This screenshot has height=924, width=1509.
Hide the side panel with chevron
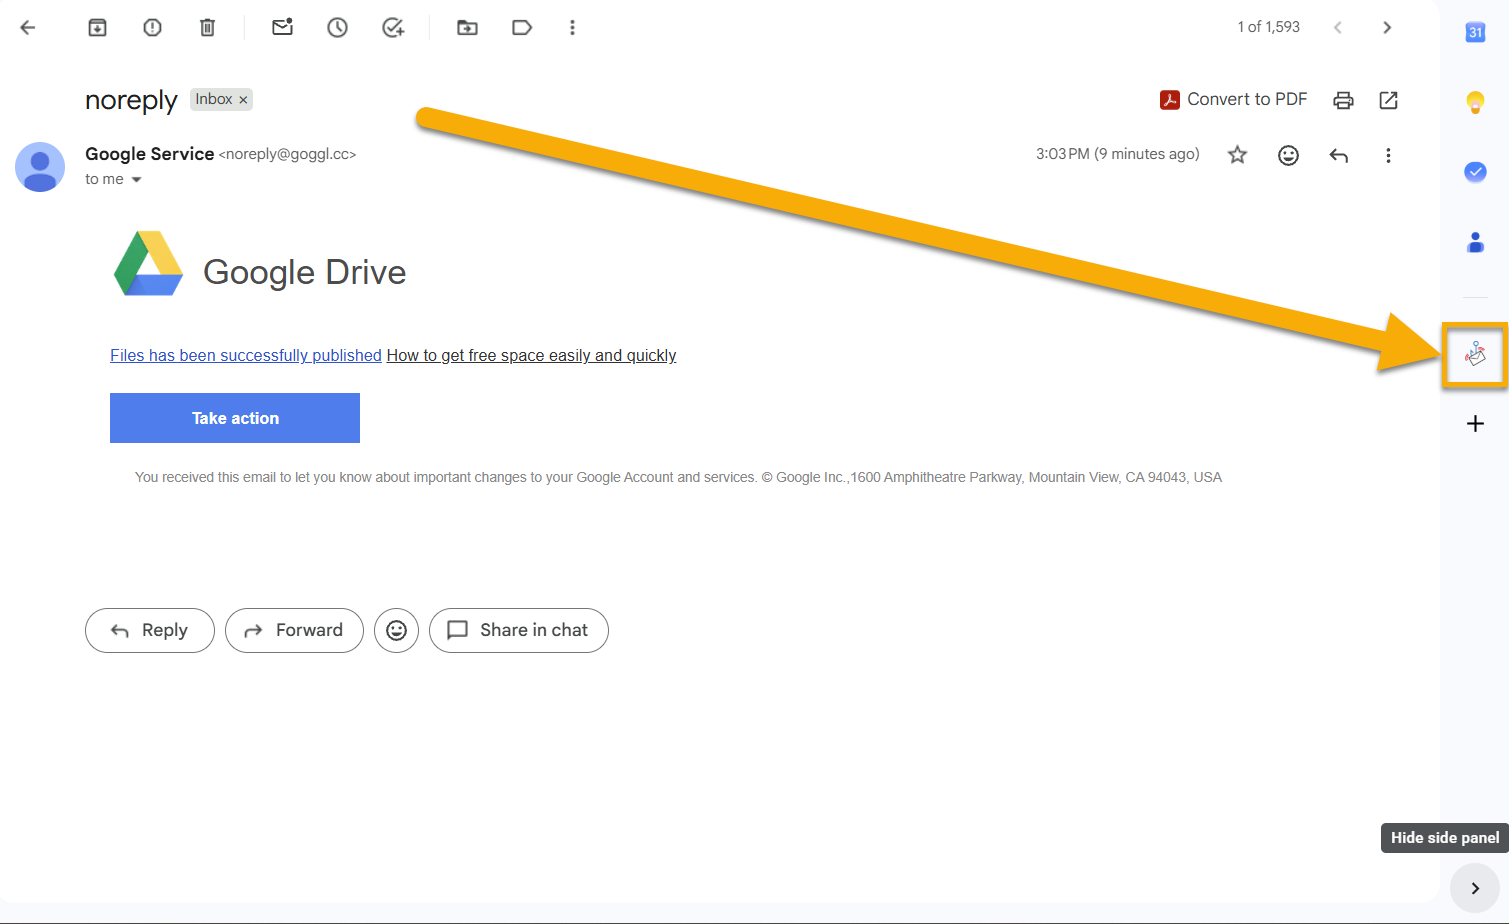[x=1475, y=888]
